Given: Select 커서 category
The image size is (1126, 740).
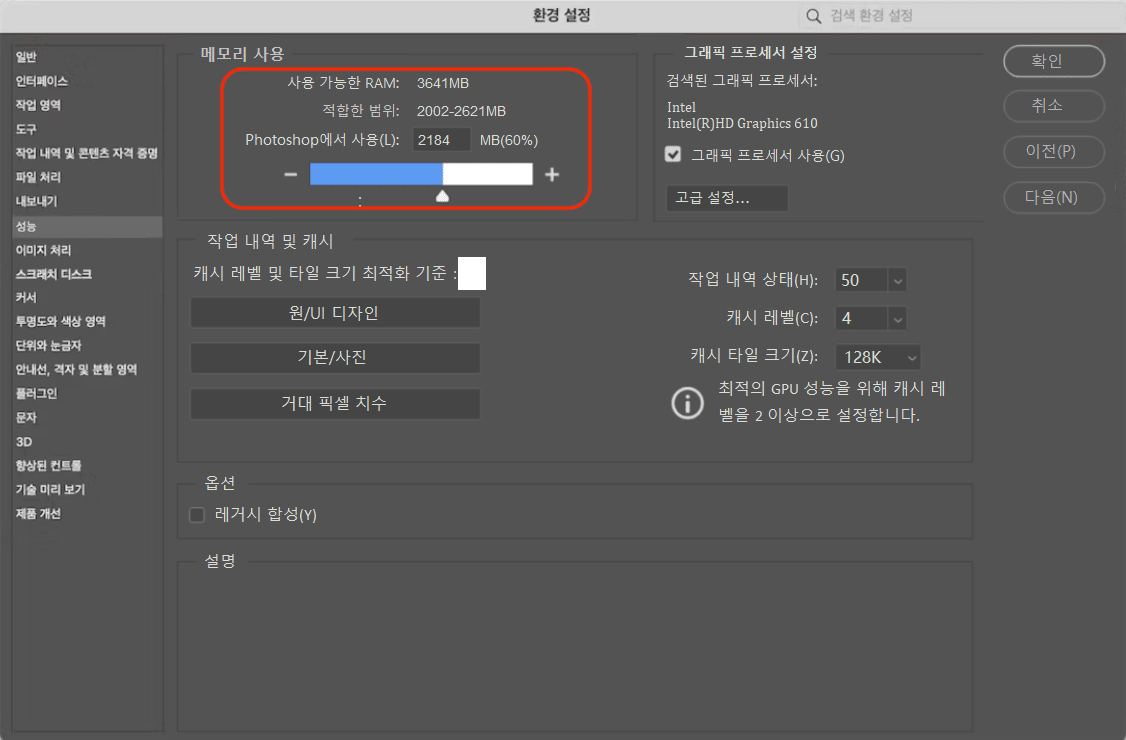Looking at the screenshot, I should pyautogui.click(x=26, y=297).
